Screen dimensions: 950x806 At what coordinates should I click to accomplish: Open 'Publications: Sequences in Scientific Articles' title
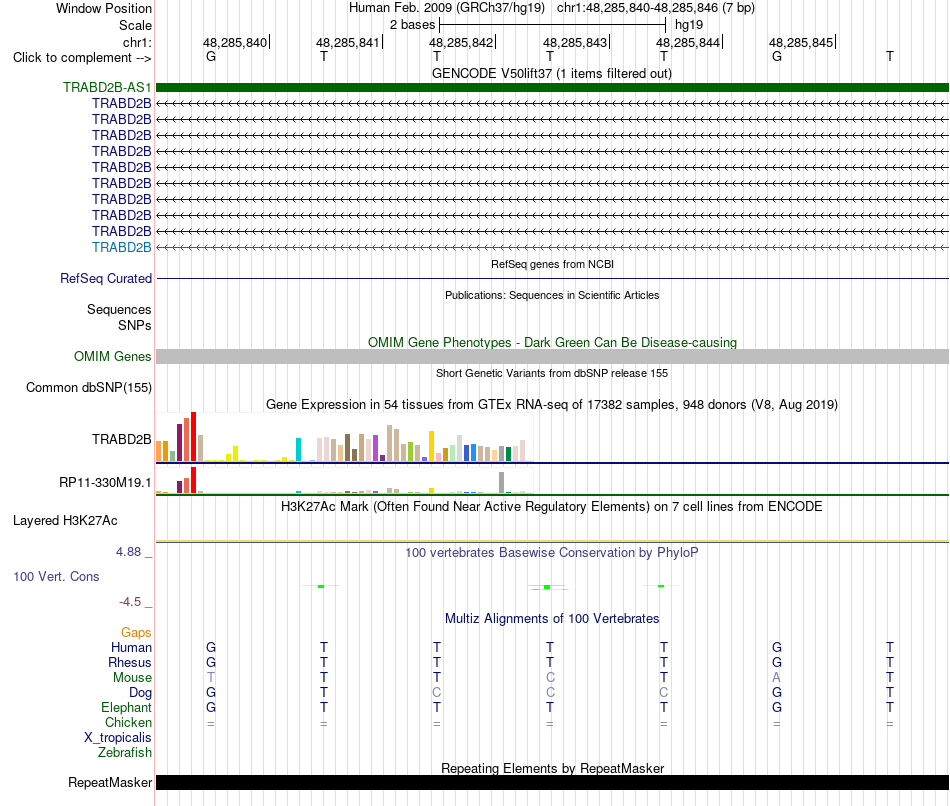pos(552,295)
